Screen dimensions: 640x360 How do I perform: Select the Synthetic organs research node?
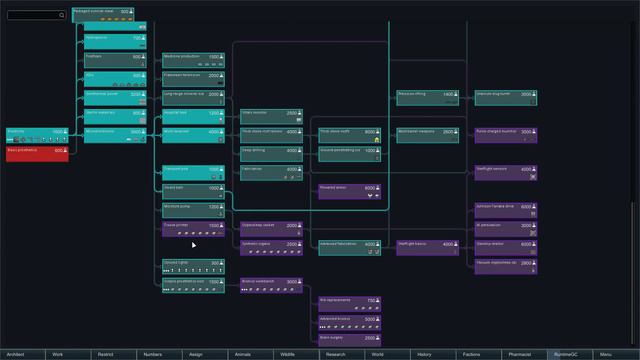271,248
